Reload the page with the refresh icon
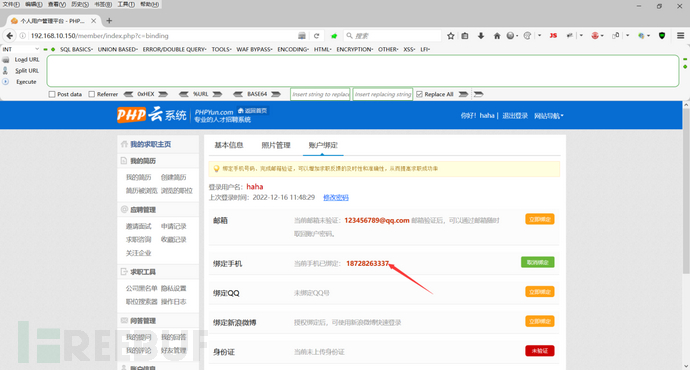690x370 pixels. pyautogui.click(x=316, y=36)
